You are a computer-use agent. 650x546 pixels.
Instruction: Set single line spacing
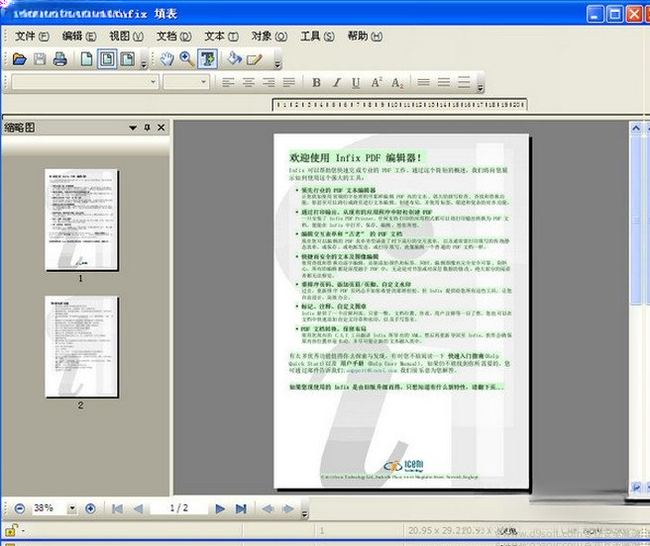click(x=423, y=82)
